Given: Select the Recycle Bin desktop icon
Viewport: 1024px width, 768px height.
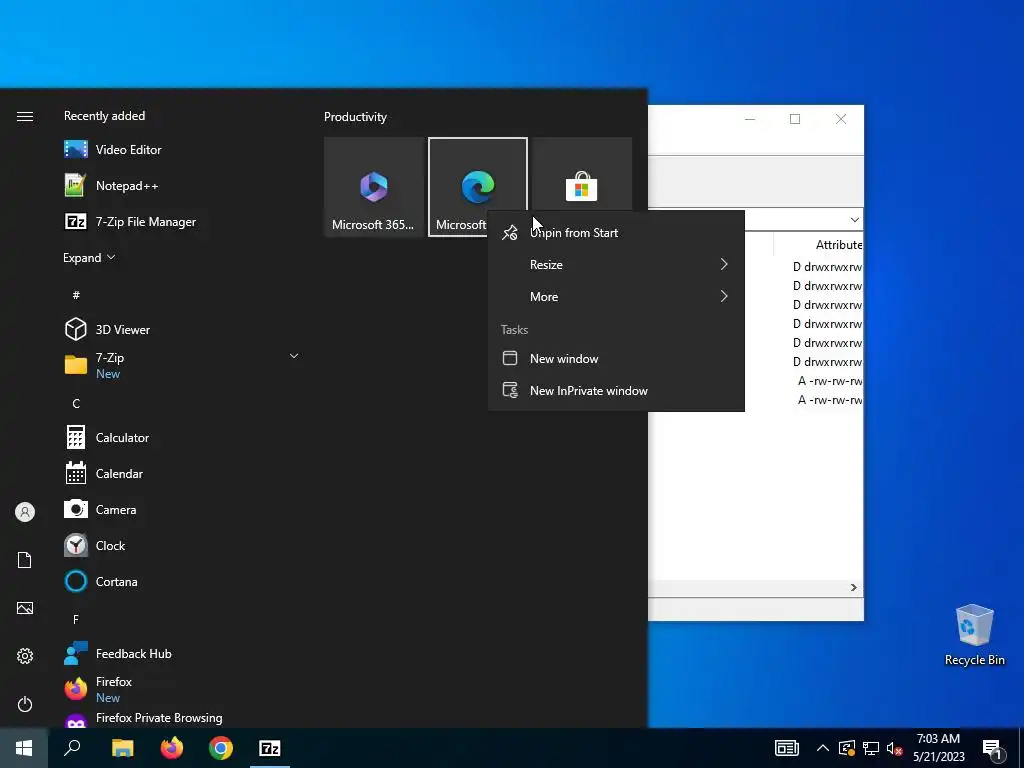Looking at the screenshot, I should click(x=974, y=635).
